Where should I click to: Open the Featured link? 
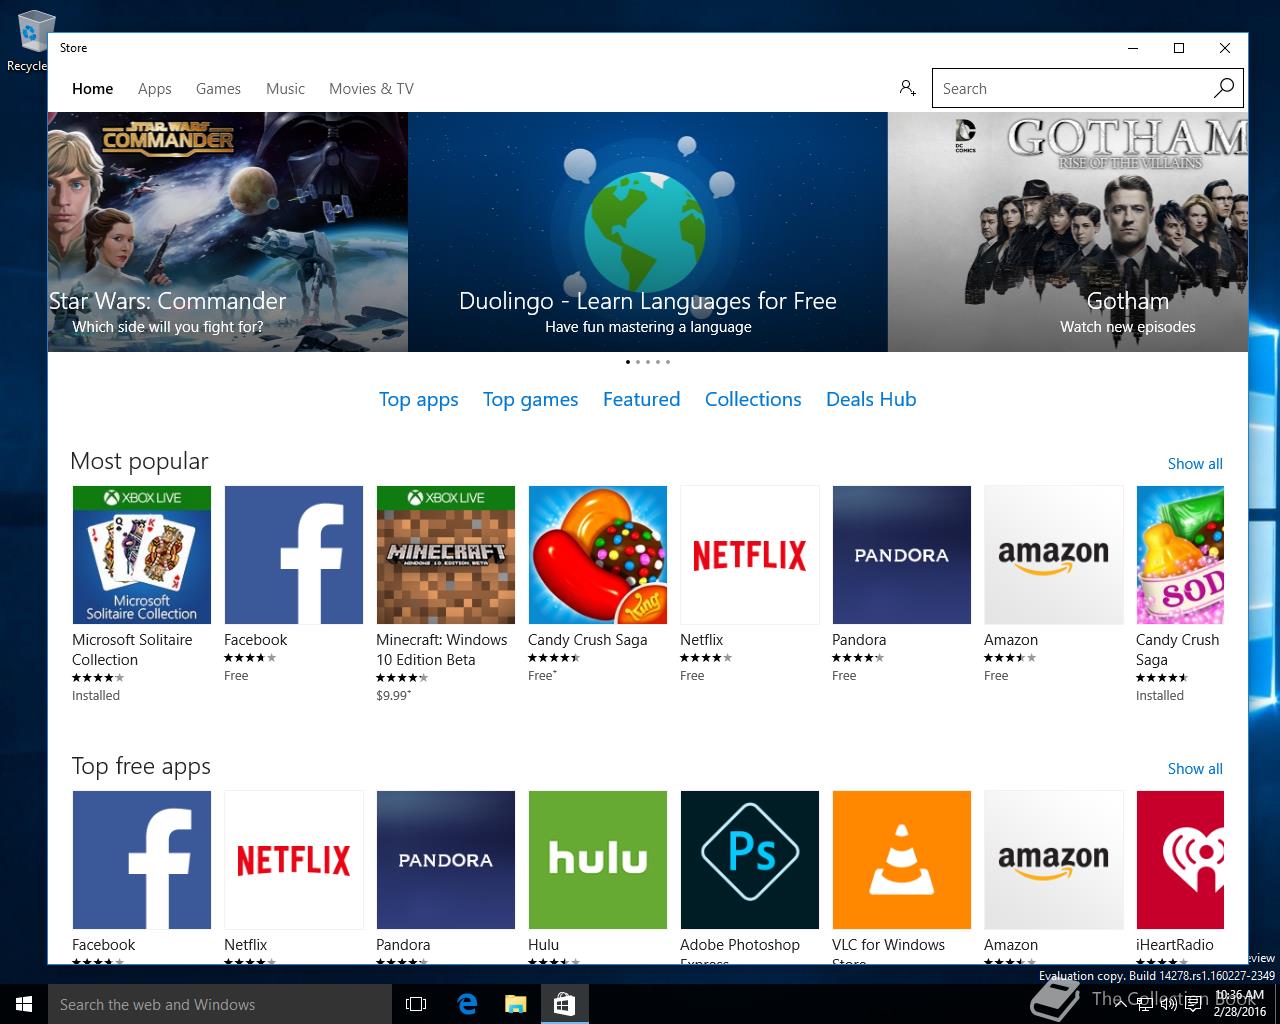click(641, 399)
